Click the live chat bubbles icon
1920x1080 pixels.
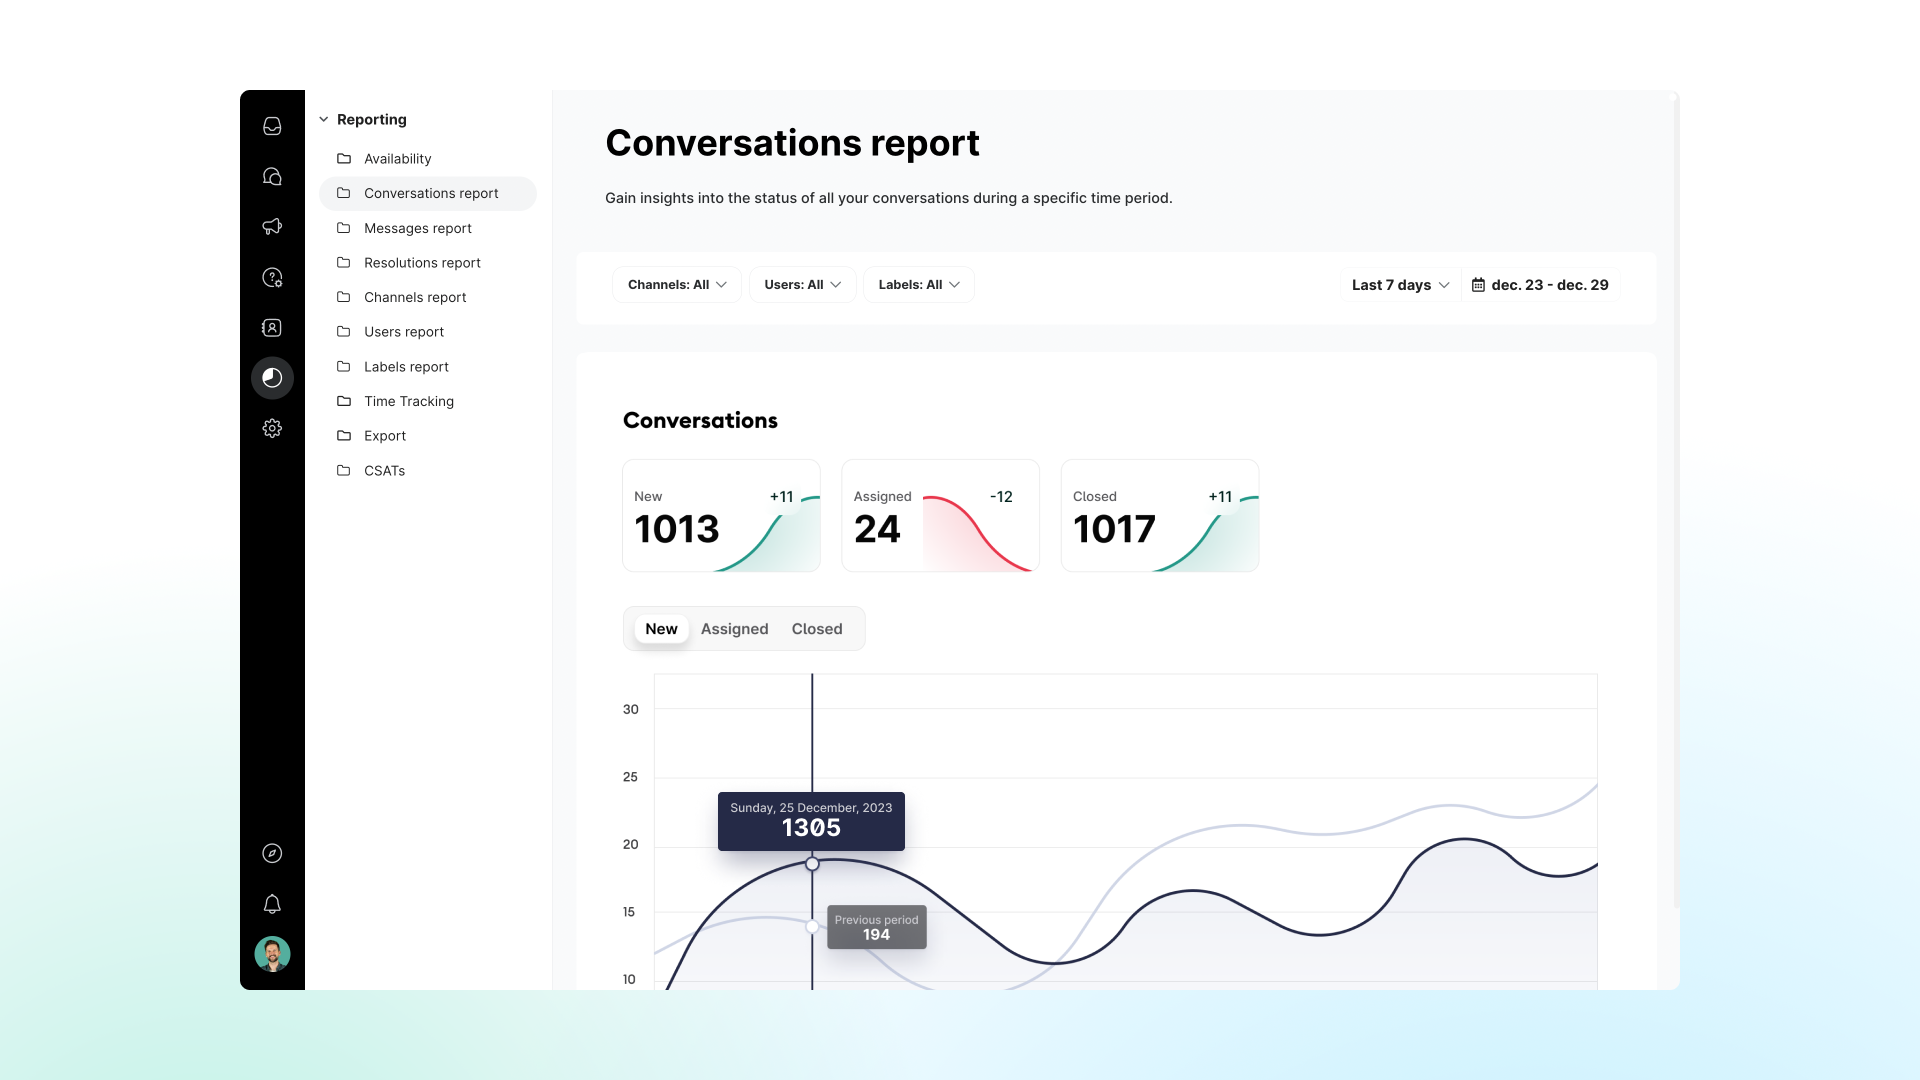(272, 177)
